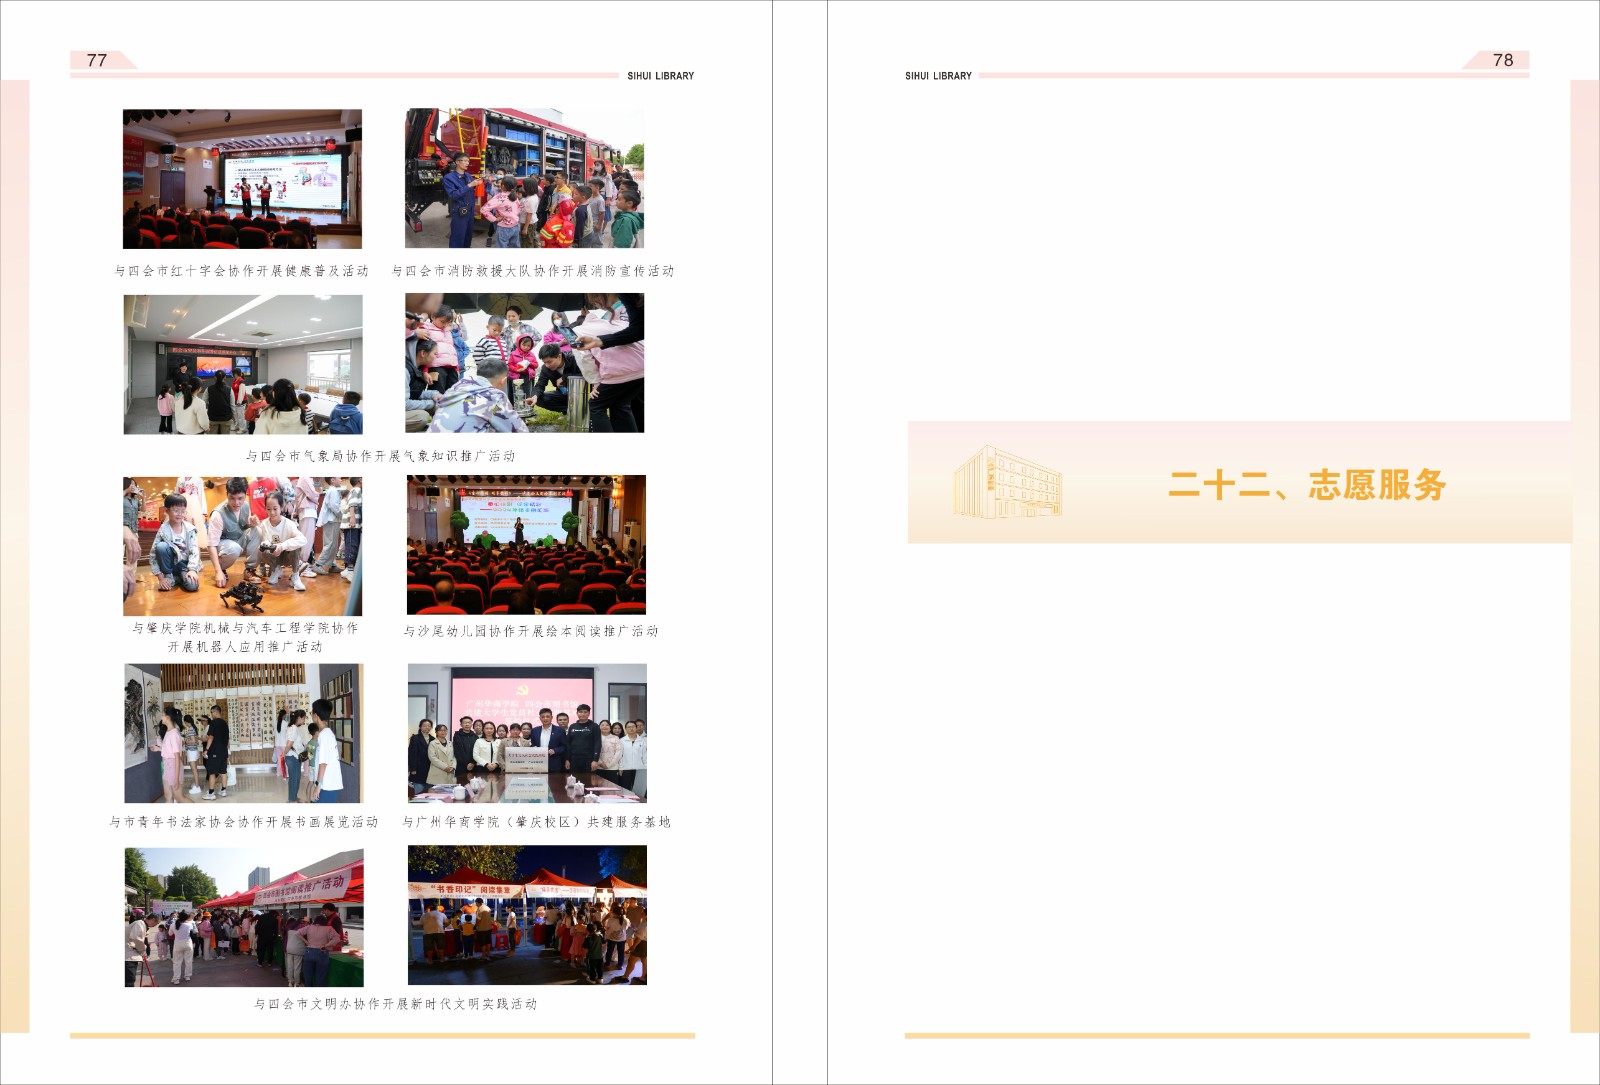The height and width of the screenshot is (1085, 1600).
Task: Click the caption about 四会市文明办 activity
Action: coord(395,1004)
